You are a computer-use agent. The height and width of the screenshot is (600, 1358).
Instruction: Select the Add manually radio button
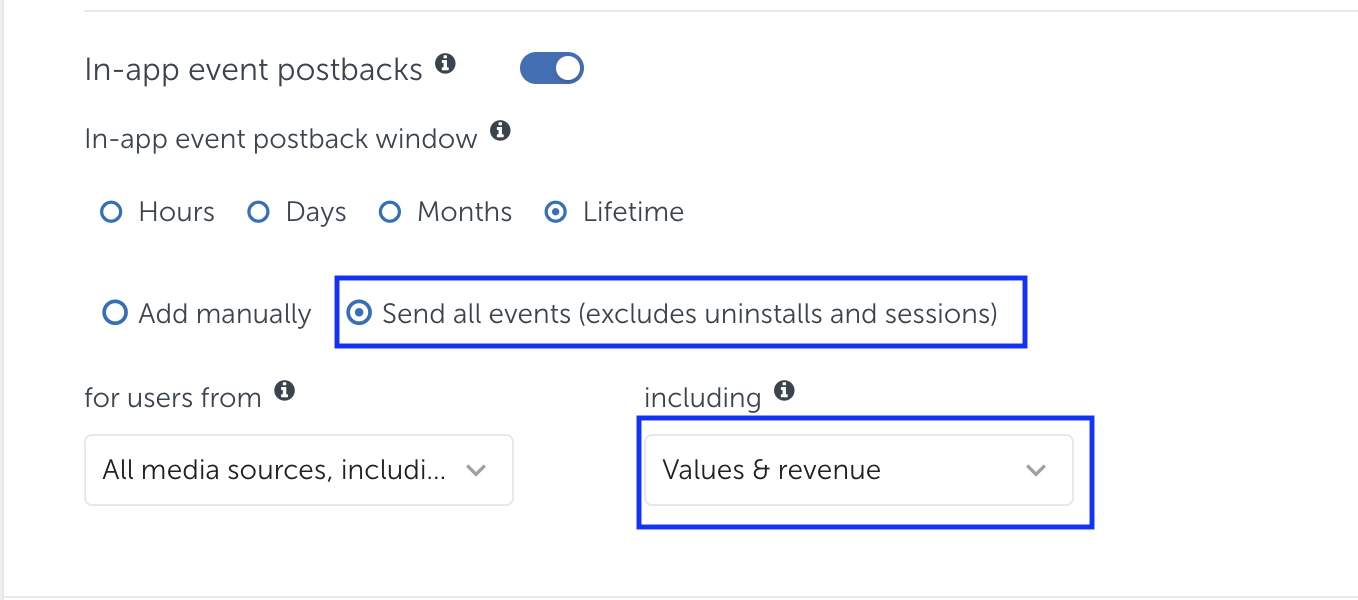click(x=116, y=314)
